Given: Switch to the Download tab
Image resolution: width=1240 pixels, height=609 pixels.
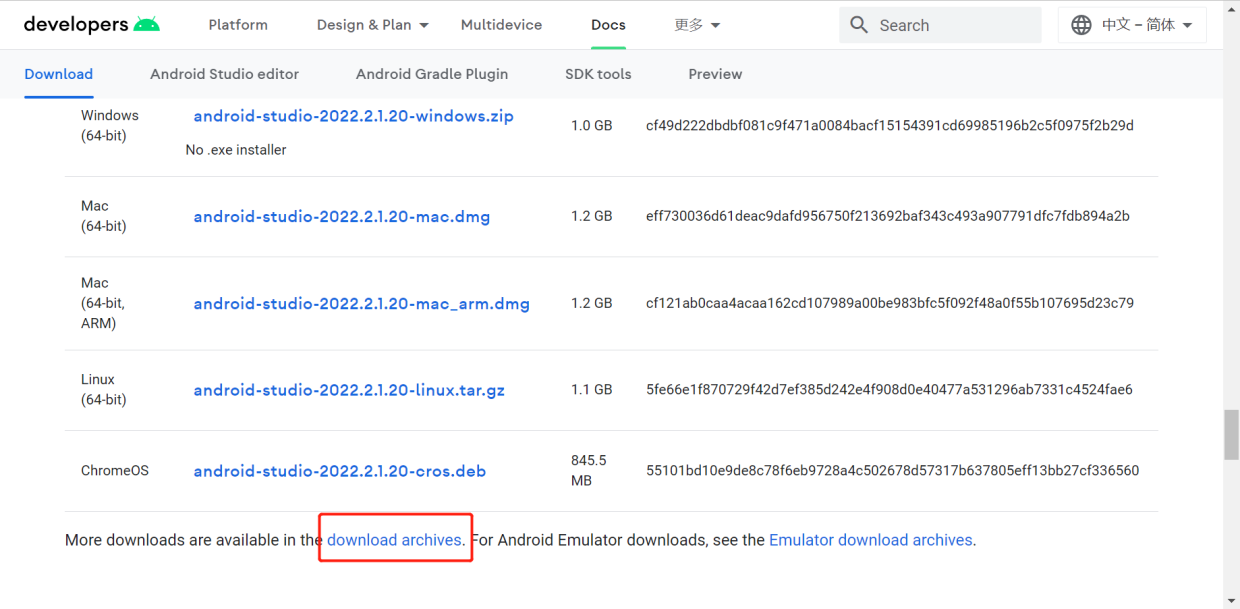Looking at the screenshot, I should [x=59, y=74].
